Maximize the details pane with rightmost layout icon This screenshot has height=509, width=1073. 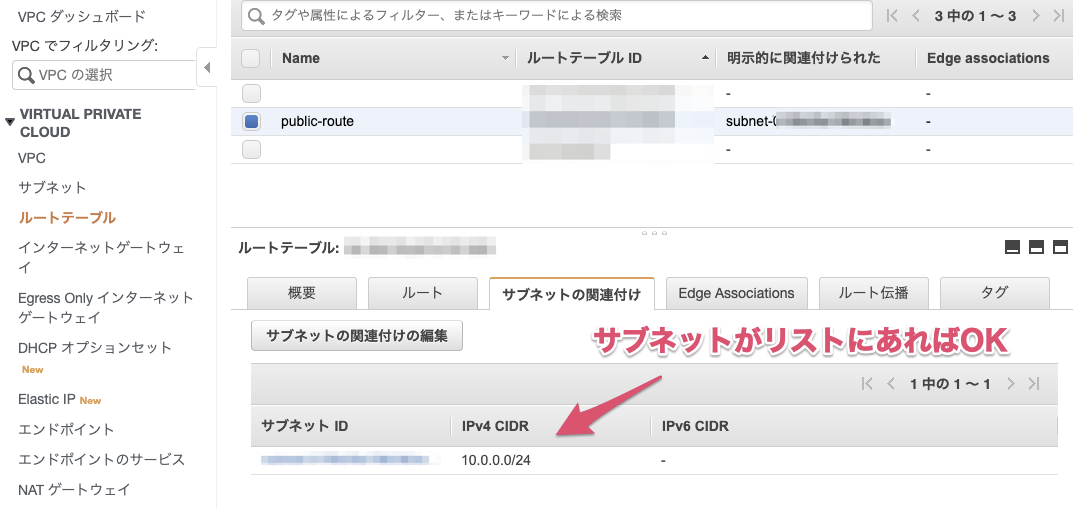pyautogui.click(x=1060, y=247)
